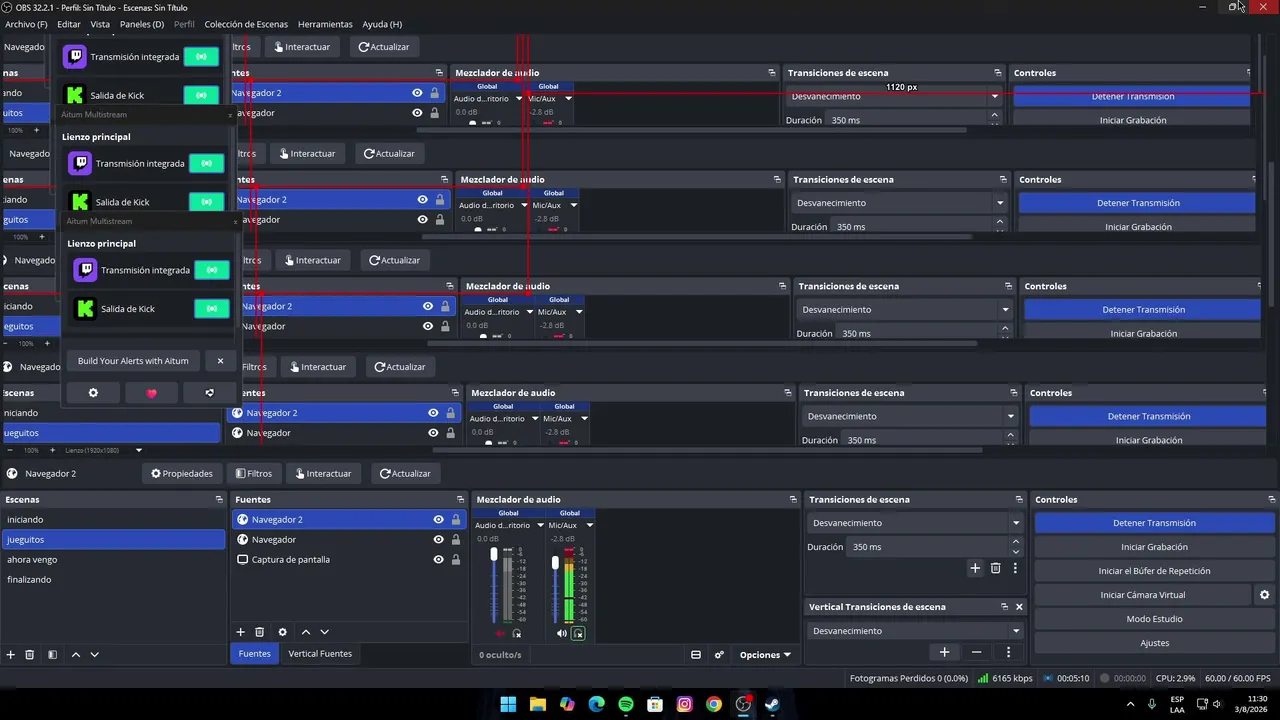Unmute the desktop audio channel
Screen dimensions: 1280x720
(x=501, y=633)
